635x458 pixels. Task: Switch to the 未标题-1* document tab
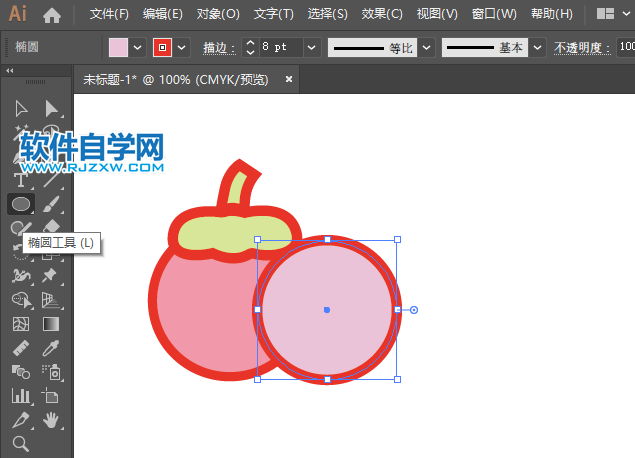(x=176, y=80)
